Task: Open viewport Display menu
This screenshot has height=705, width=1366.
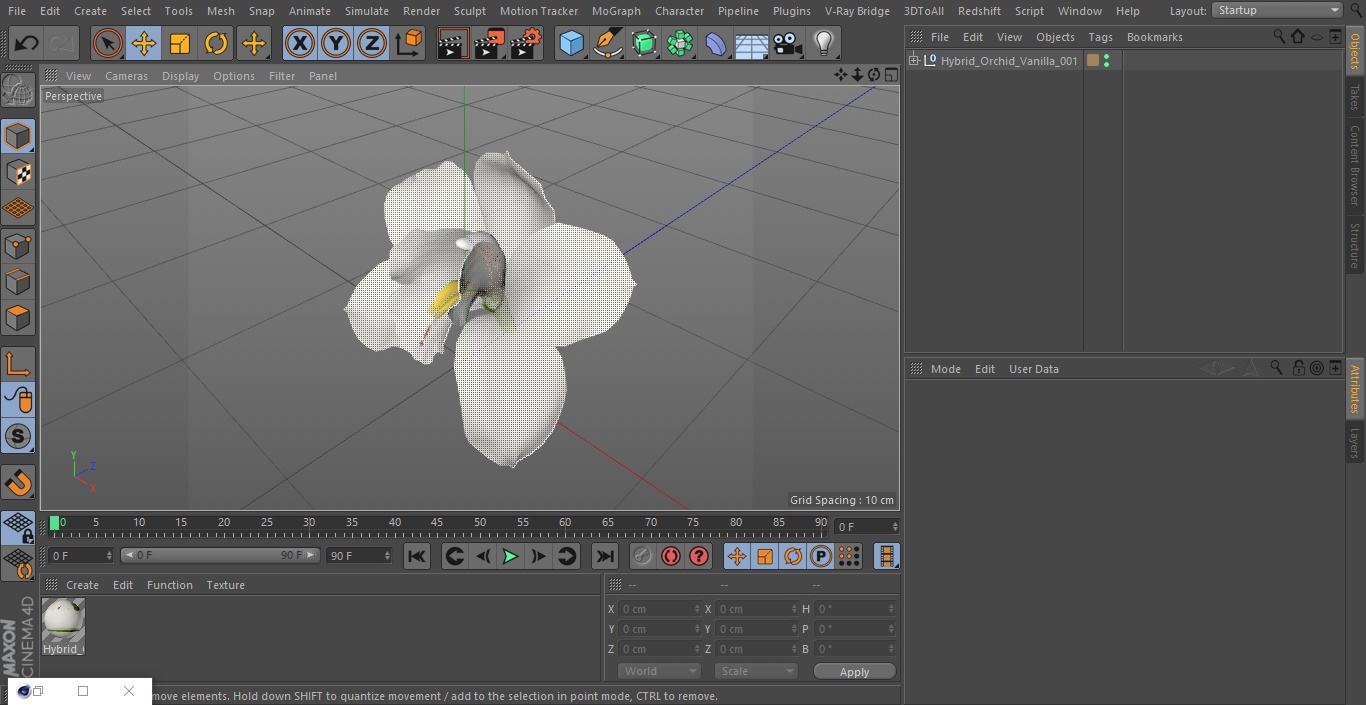Action: coord(180,76)
